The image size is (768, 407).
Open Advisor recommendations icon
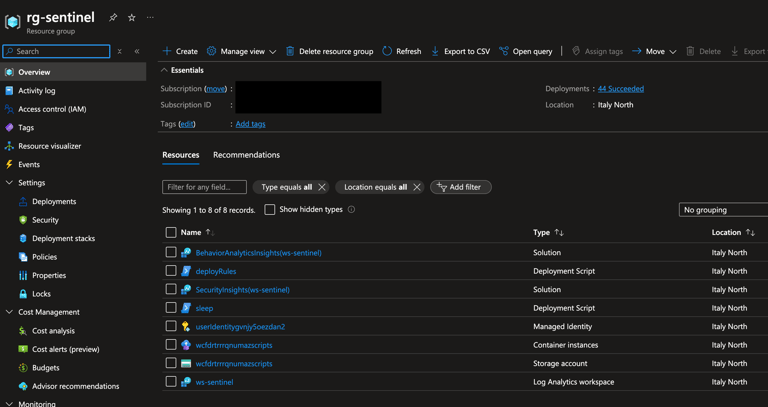click(x=23, y=386)
